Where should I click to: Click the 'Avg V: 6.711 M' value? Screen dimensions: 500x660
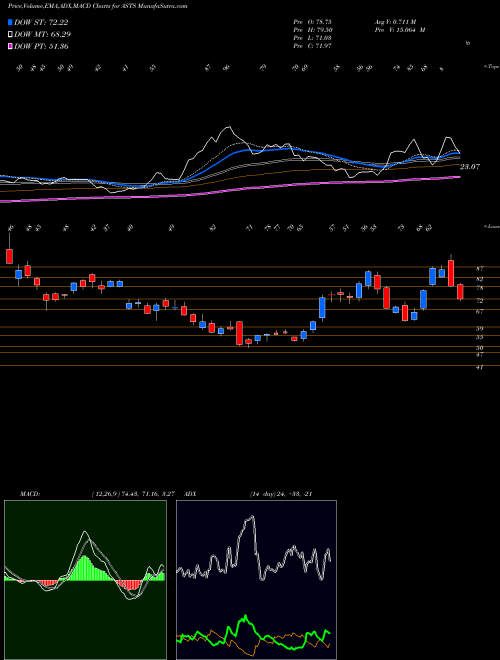pos(395,22)
